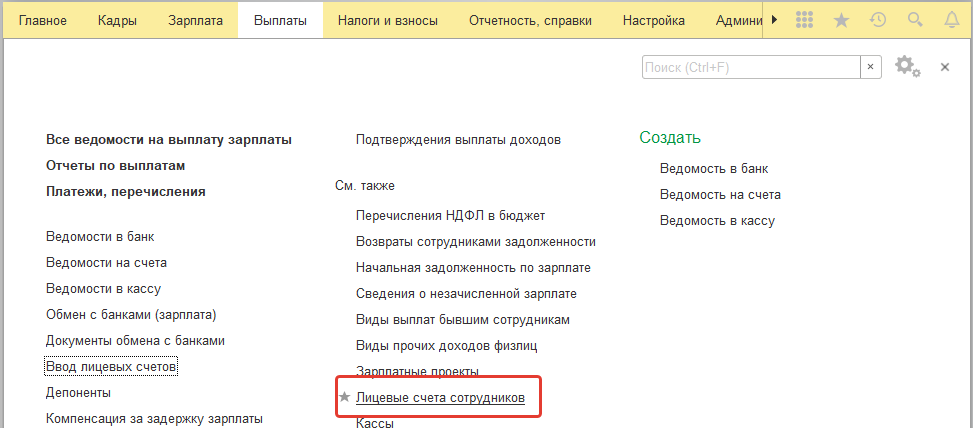Close the Выплаты menu panel
Viewport: 973px width, 428px height.
click(945, 67)
